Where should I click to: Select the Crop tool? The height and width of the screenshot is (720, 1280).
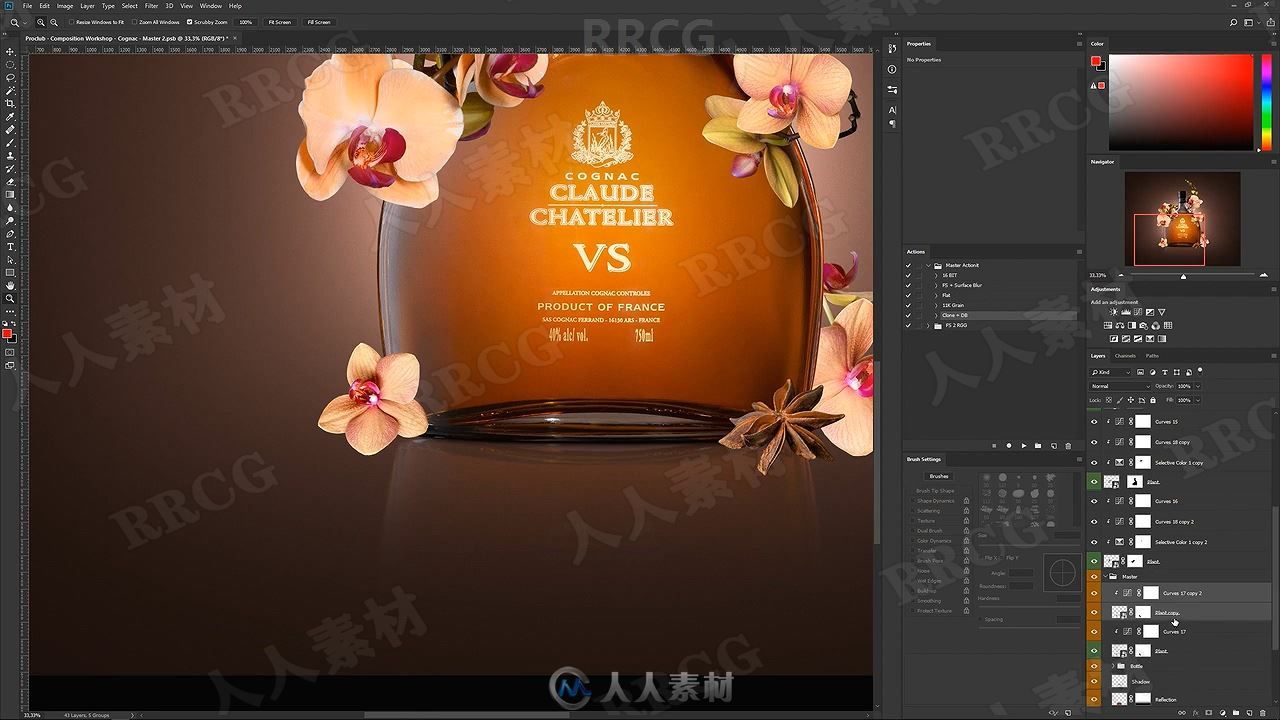(x=11, y=104)
